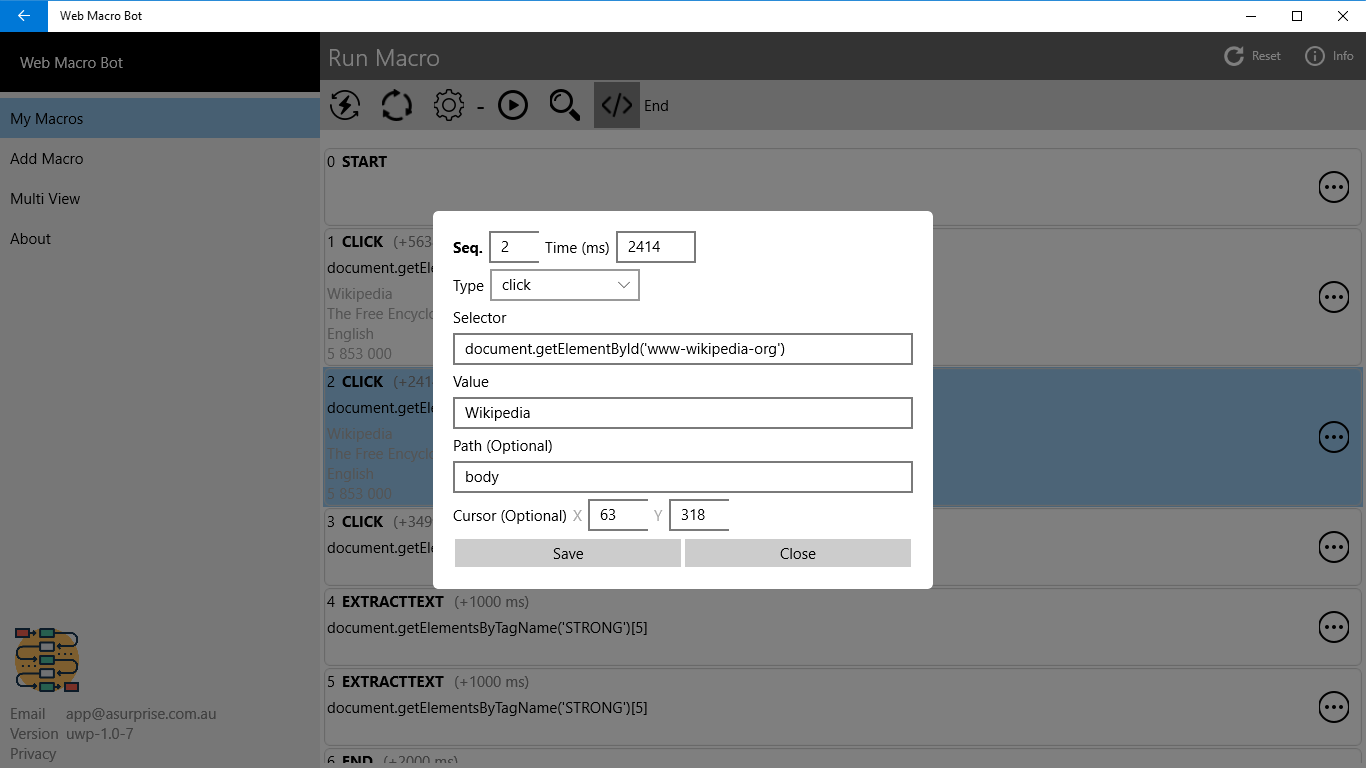Open About in sidebar
The height and width of the screenshot is (768, 1366).
(x=160, y=238)
